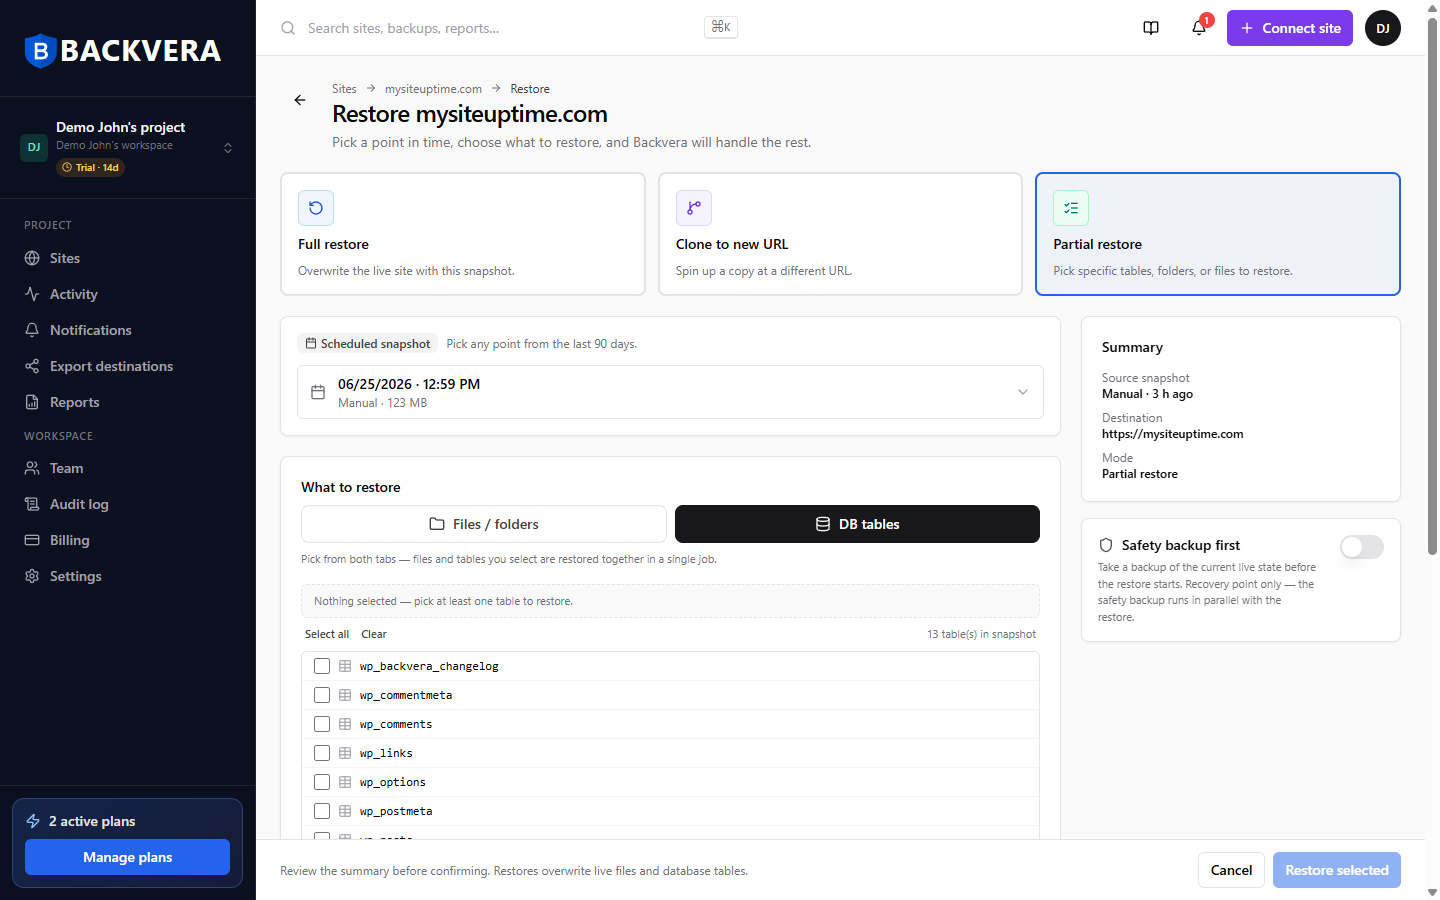This screenshot has width=1440, height=900.
Task: Click the Sites breadcrumb link
Action: click(344, 89)
